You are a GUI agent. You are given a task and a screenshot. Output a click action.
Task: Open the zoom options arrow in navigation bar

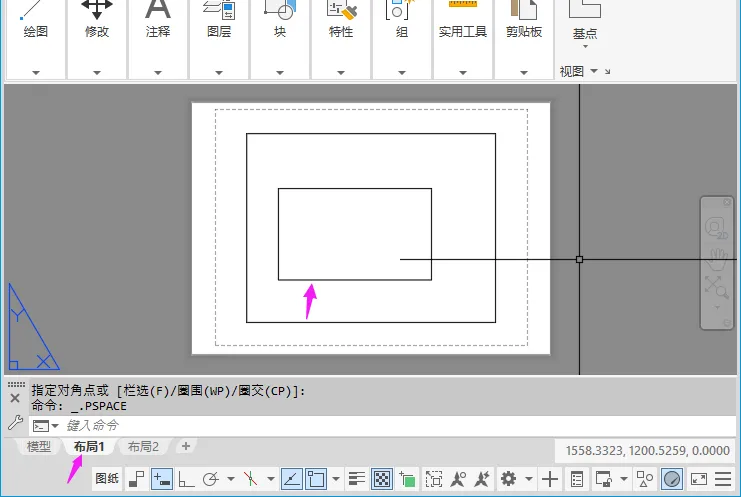point(717,307)
